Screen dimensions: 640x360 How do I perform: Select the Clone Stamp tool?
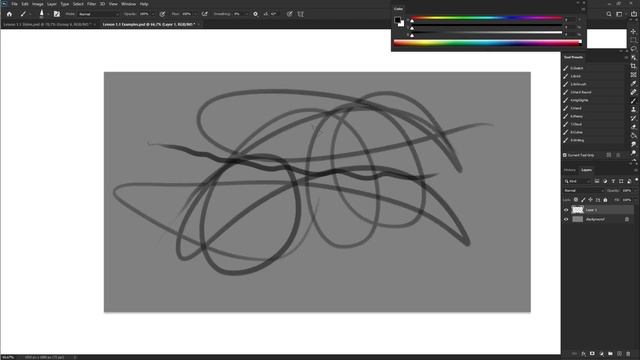[x=633, y=109]
